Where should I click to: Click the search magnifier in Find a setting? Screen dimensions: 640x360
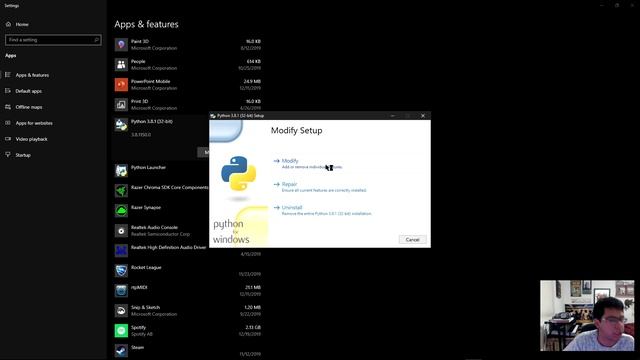[x=97, y=40]
